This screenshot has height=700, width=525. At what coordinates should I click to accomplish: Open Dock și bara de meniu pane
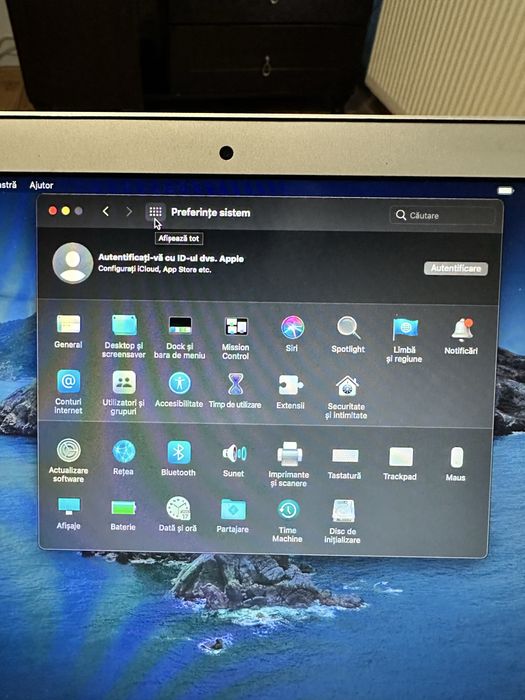pos(179,337)
